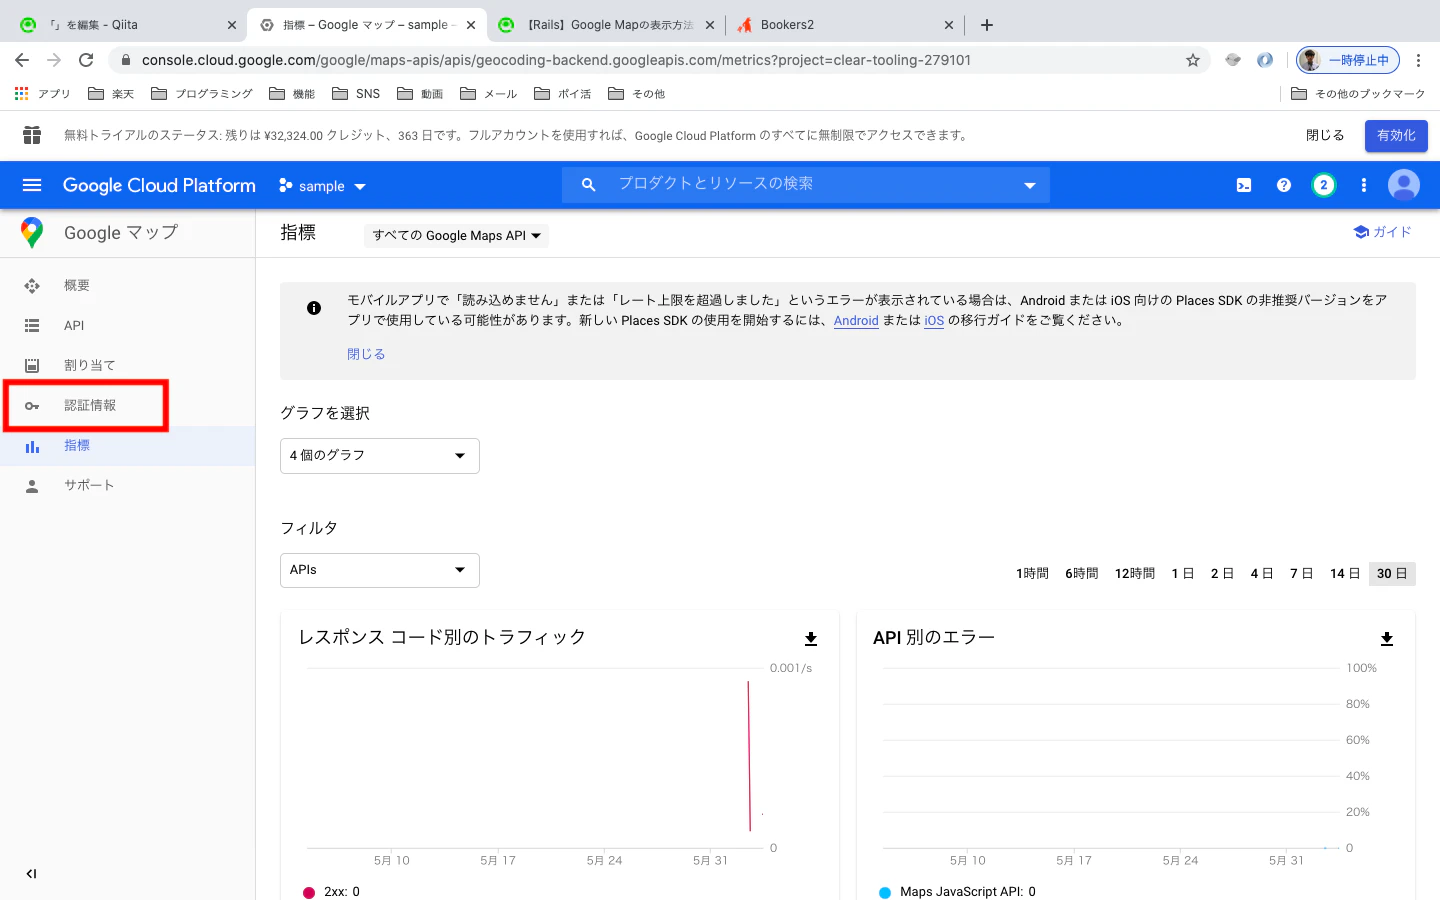Image resolution: width=1440 pixels, height=900 pixels.
Task: Expand the search bar dropdown arrow
Action: 1030,186
